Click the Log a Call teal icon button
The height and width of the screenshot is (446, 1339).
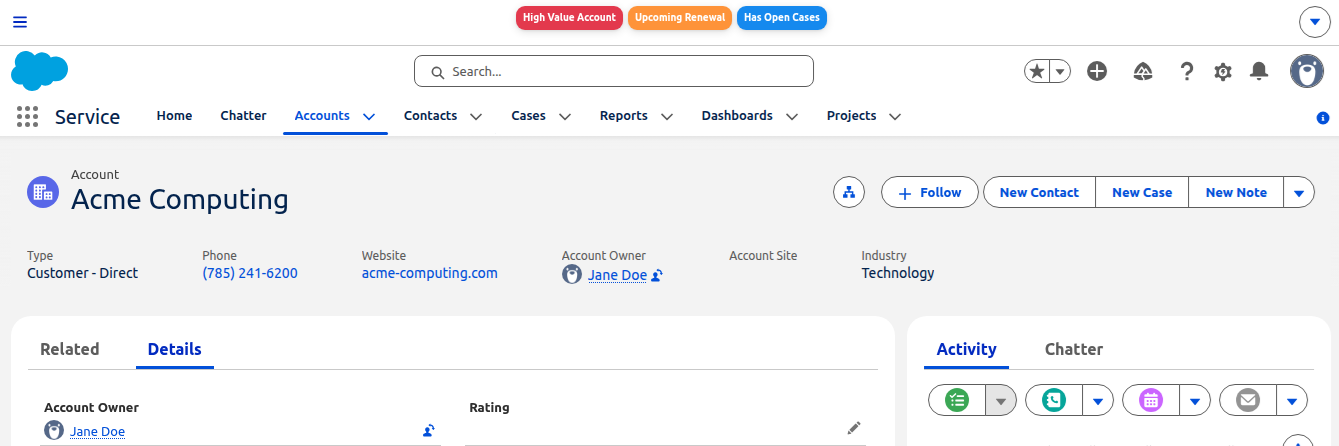1054,400
